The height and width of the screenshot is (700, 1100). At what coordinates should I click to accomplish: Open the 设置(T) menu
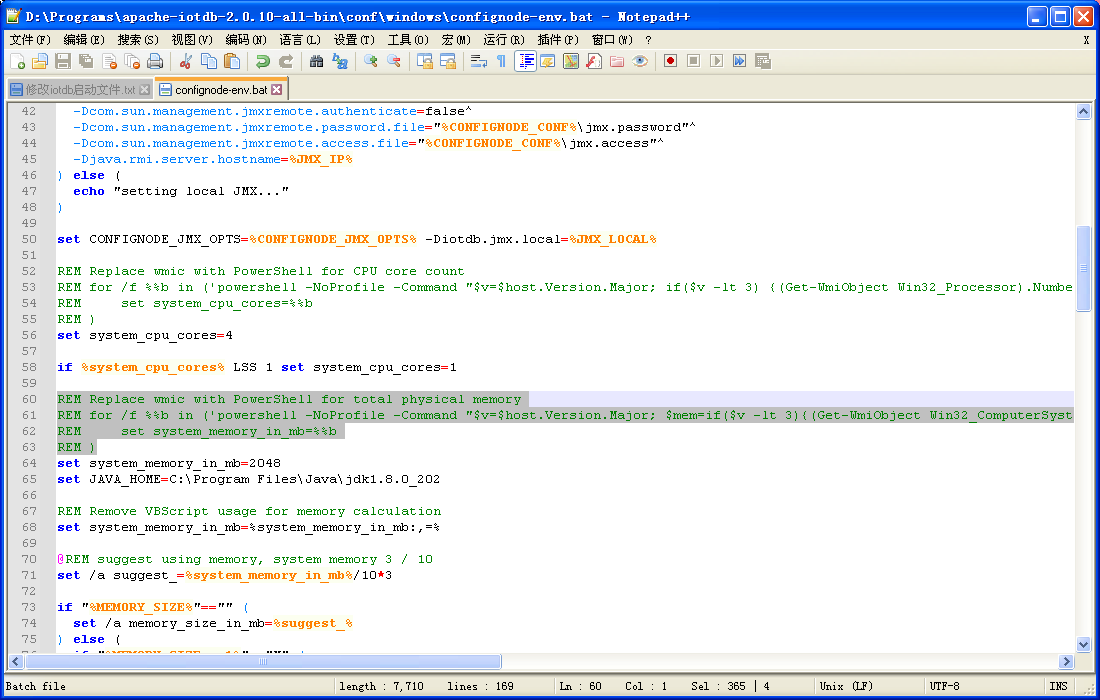(354, 40)
